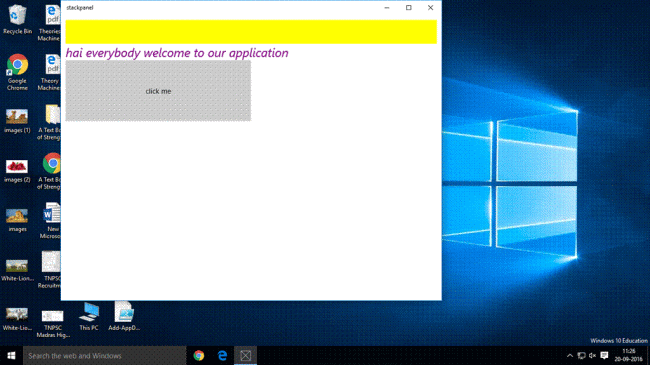Viewport: 650px width, 365px height.
Task: Select the New Microsoft Word document icon
Action: point(52,220)
